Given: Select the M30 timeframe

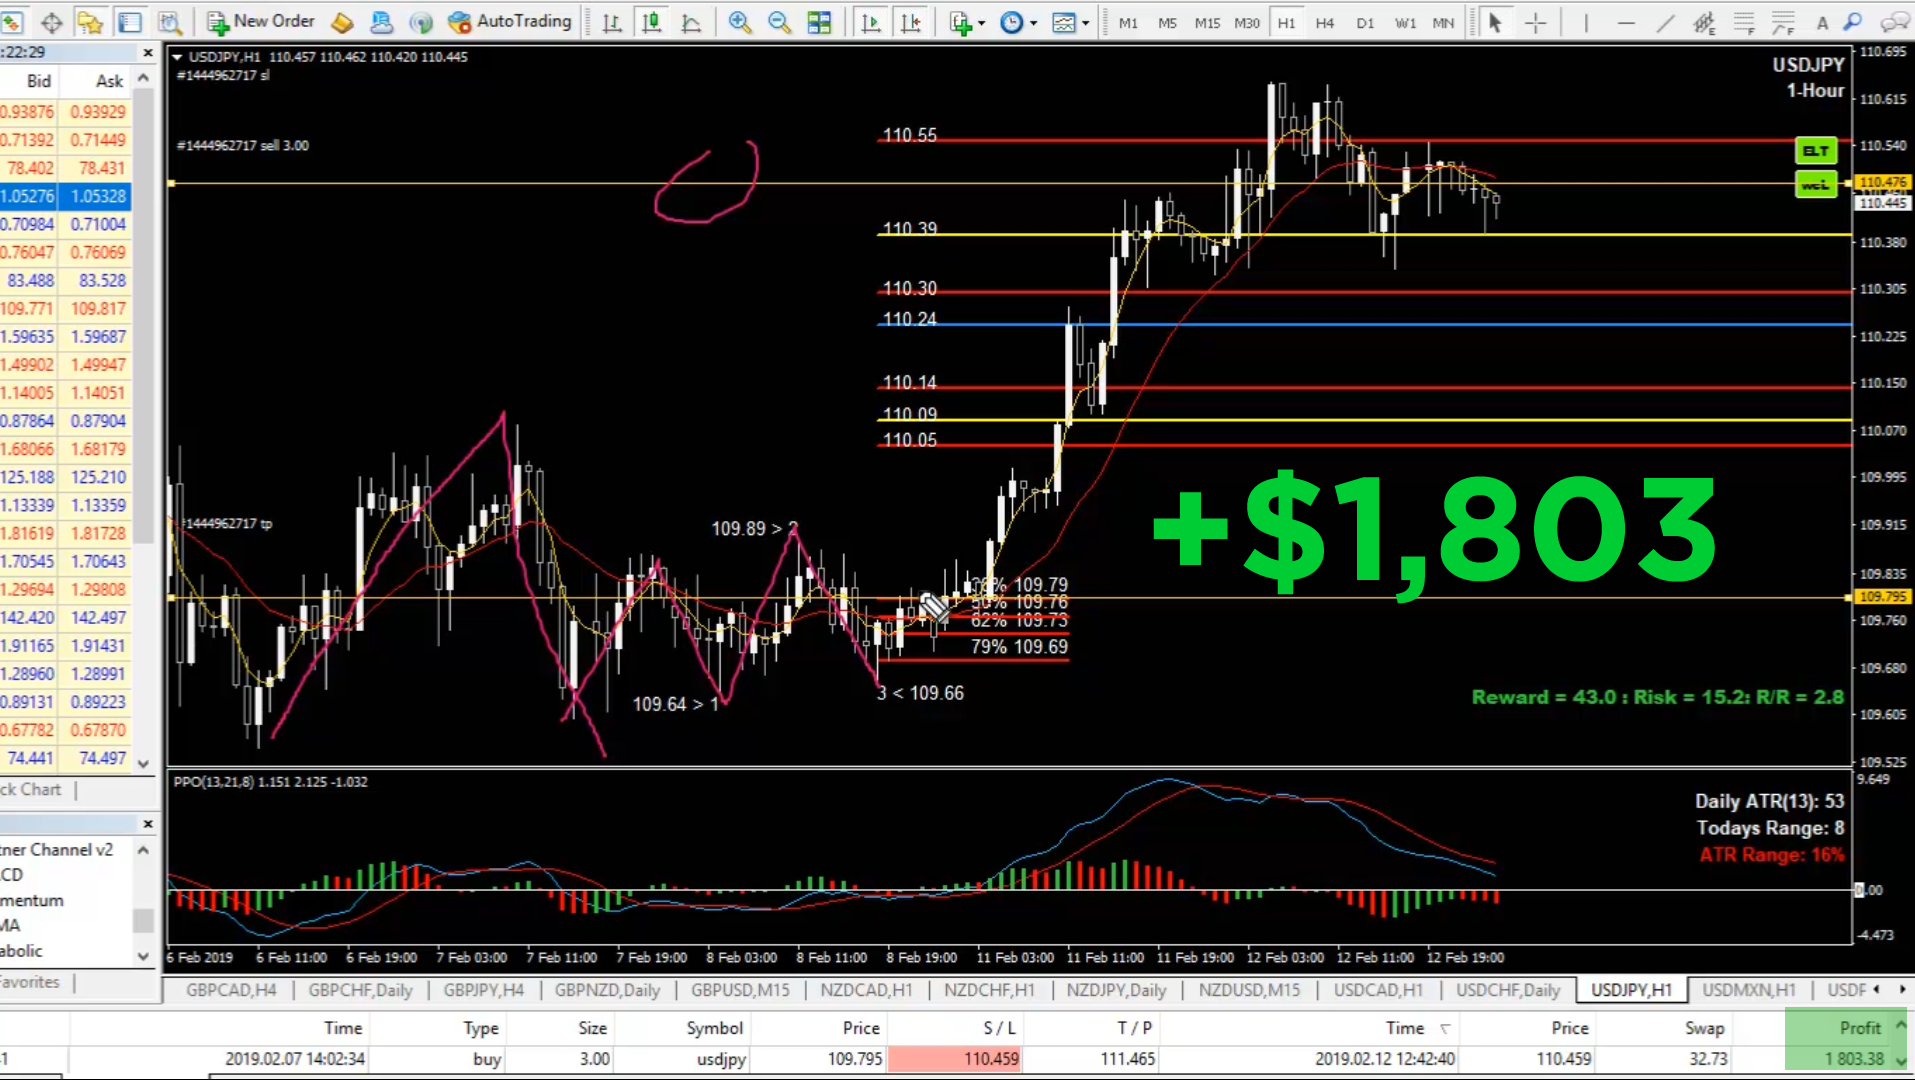Looking at the screenshot, I should tap(1247, 22).
